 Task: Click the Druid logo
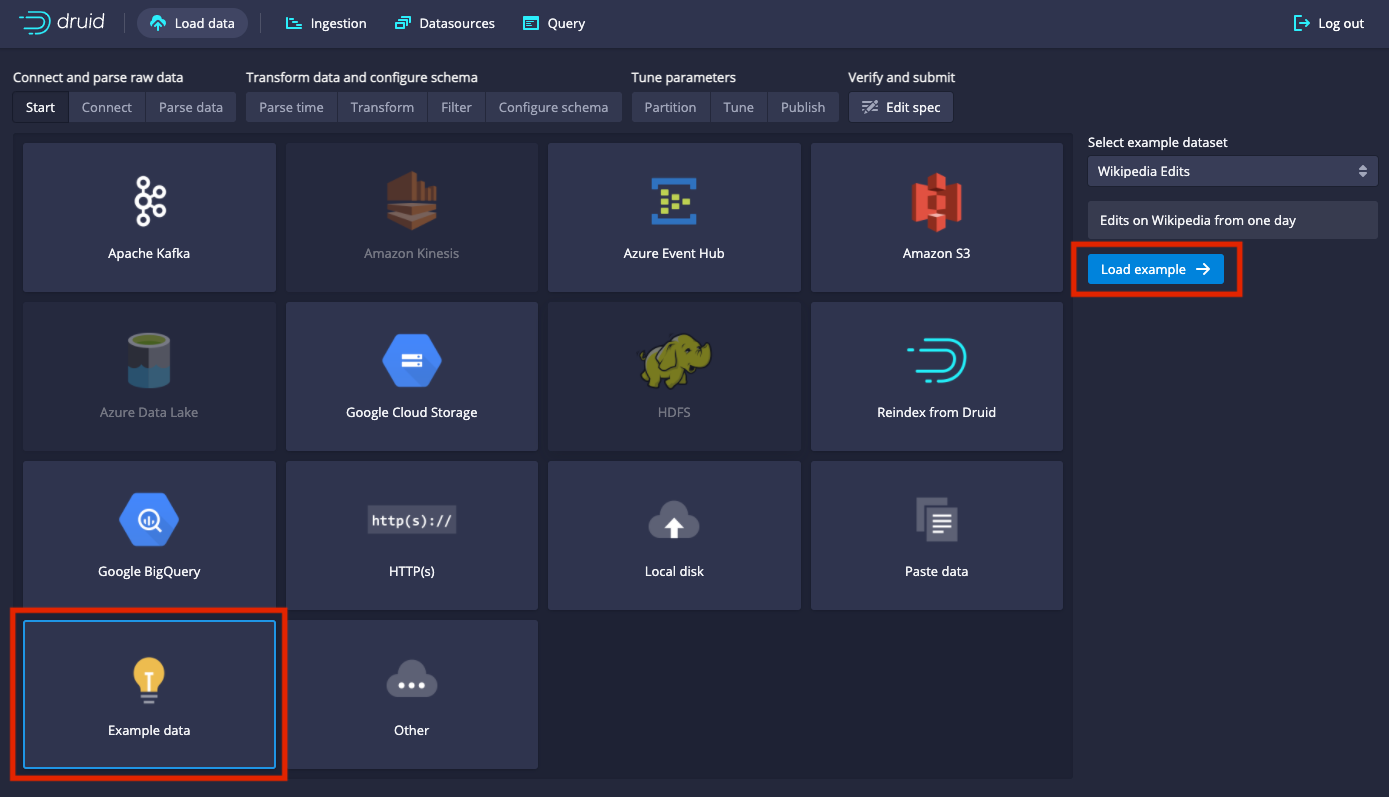coord(62,22)
